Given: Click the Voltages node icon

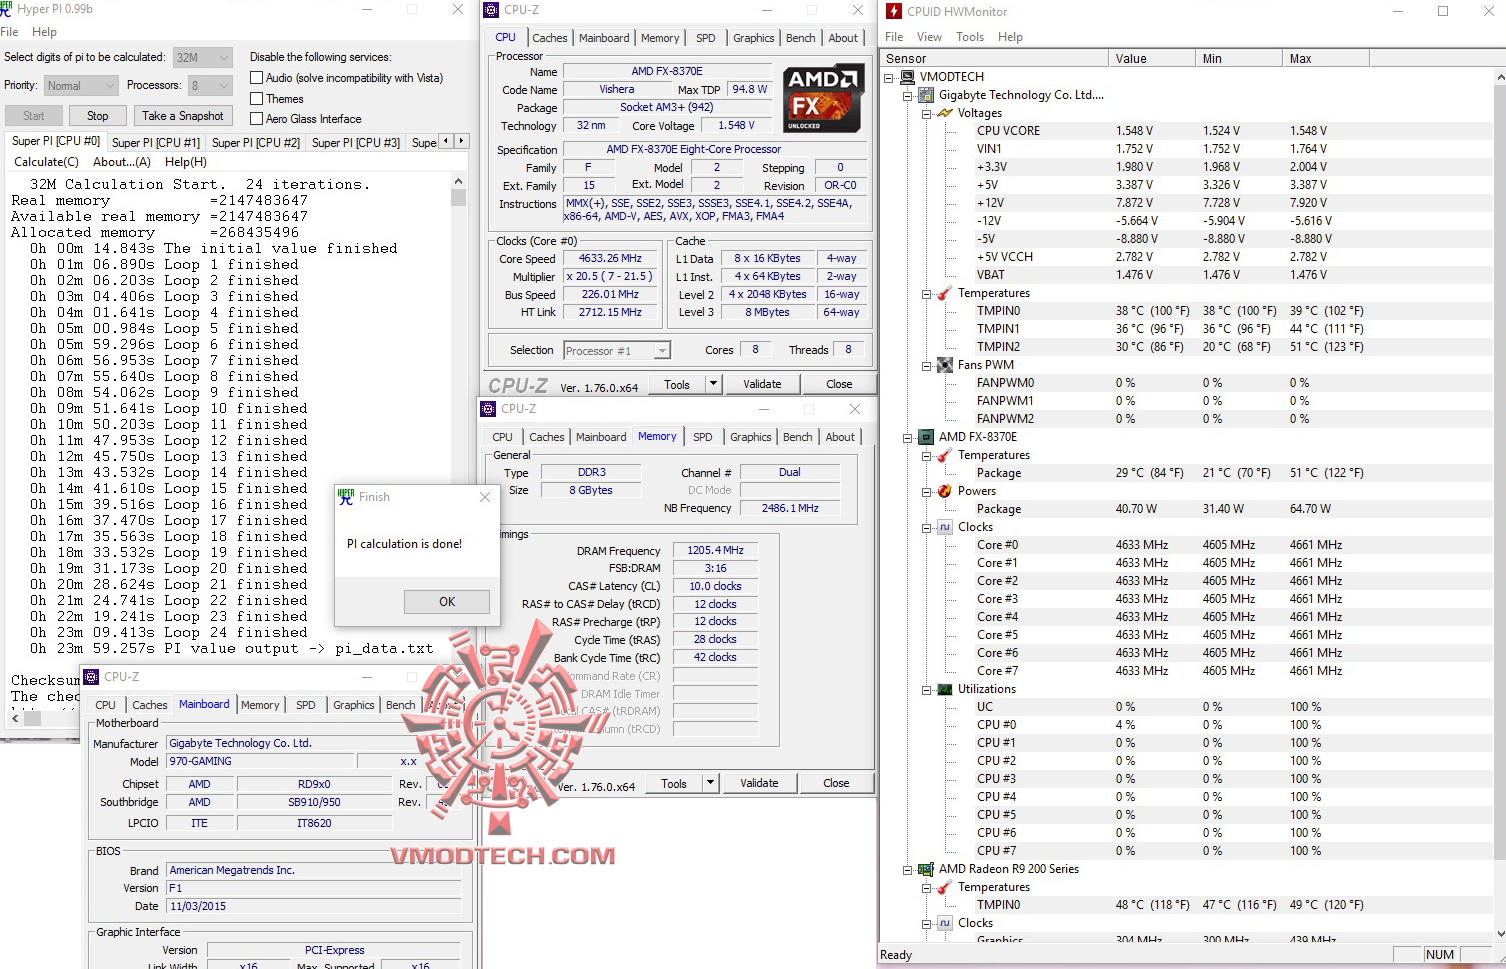Looking at the screenshot, I should (x=945, y=113).
